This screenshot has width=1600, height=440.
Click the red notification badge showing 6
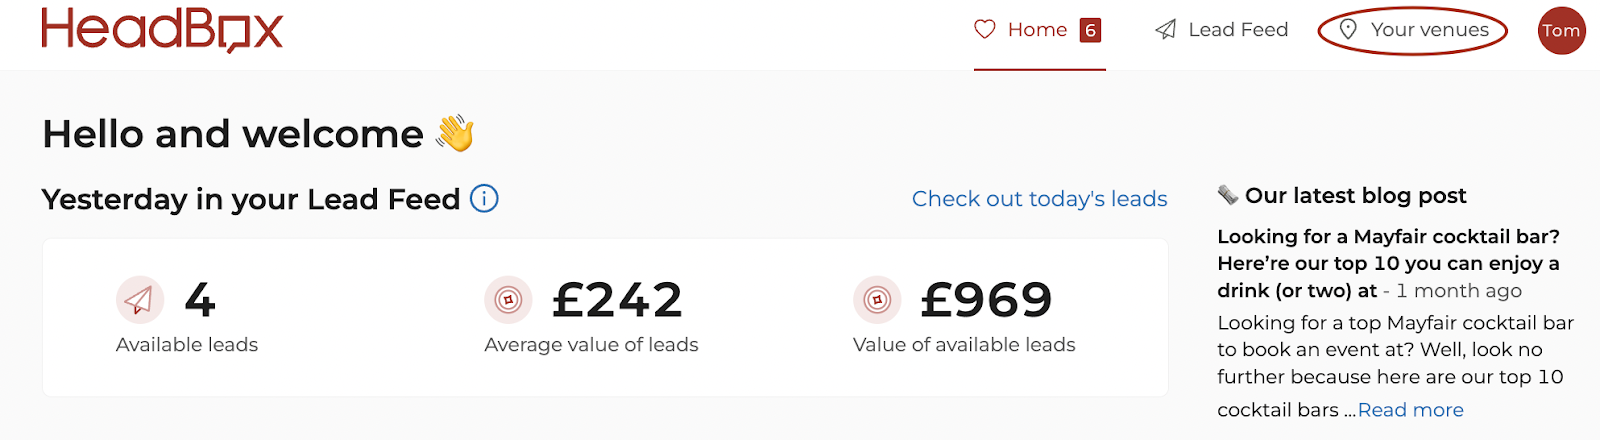1091,30
